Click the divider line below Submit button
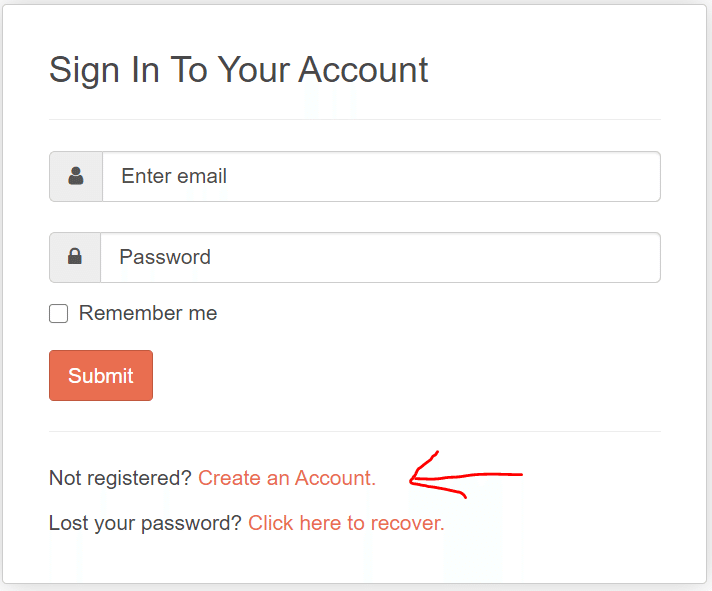Viewport: 712px width, 591px height. coord(355,431)
